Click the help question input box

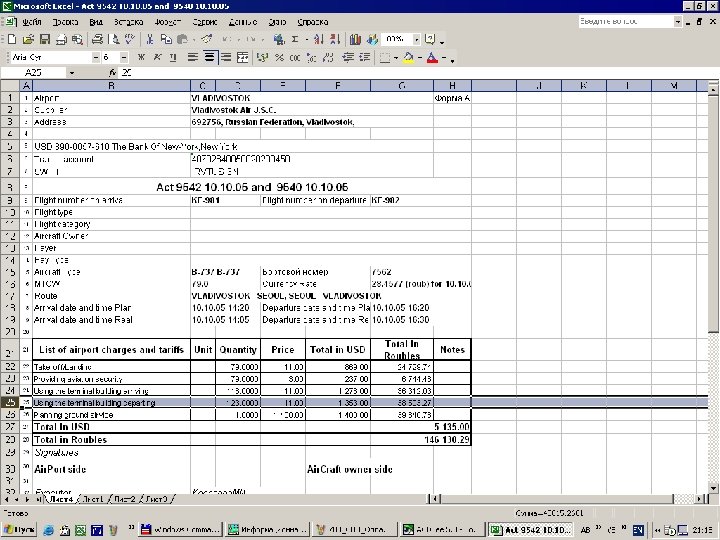click(x=626, y=22)
